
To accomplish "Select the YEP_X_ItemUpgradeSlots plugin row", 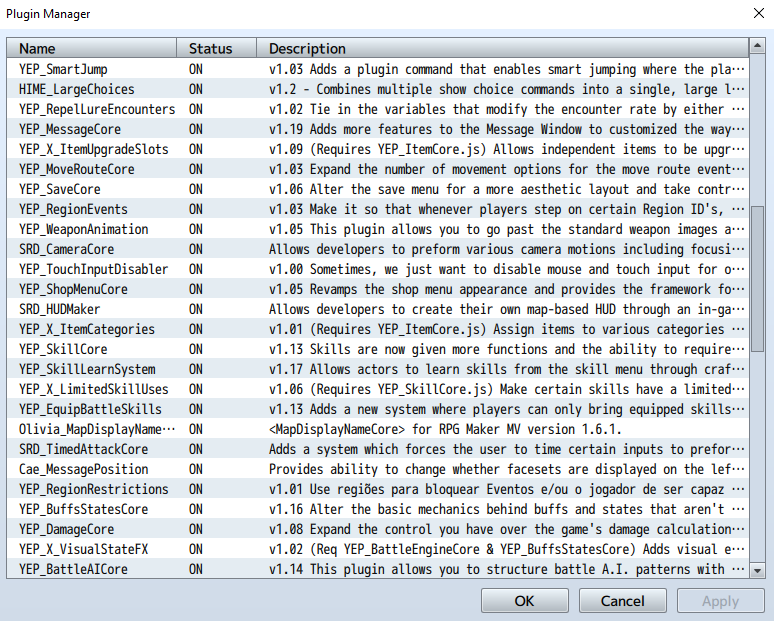I will (378, 149).
